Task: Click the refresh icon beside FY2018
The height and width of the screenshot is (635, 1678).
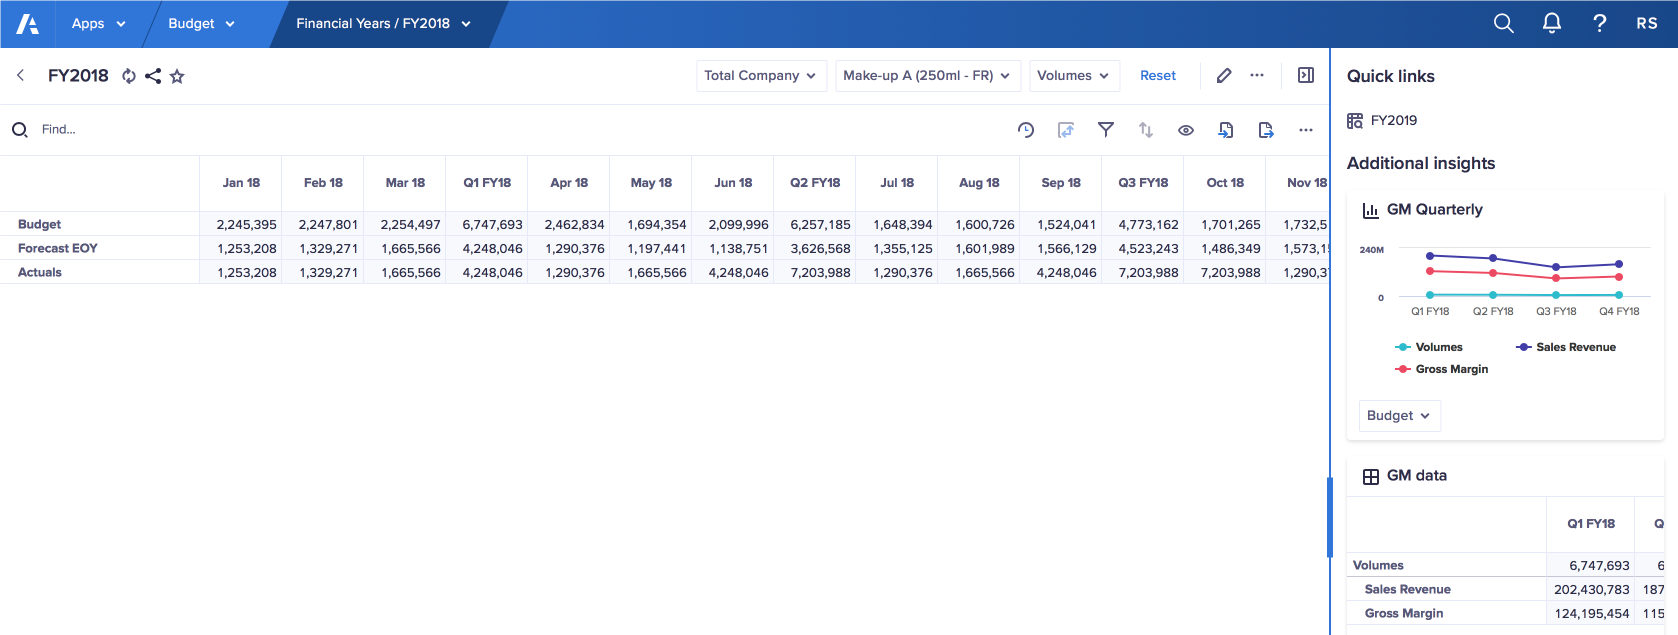Action: point(129,76)
